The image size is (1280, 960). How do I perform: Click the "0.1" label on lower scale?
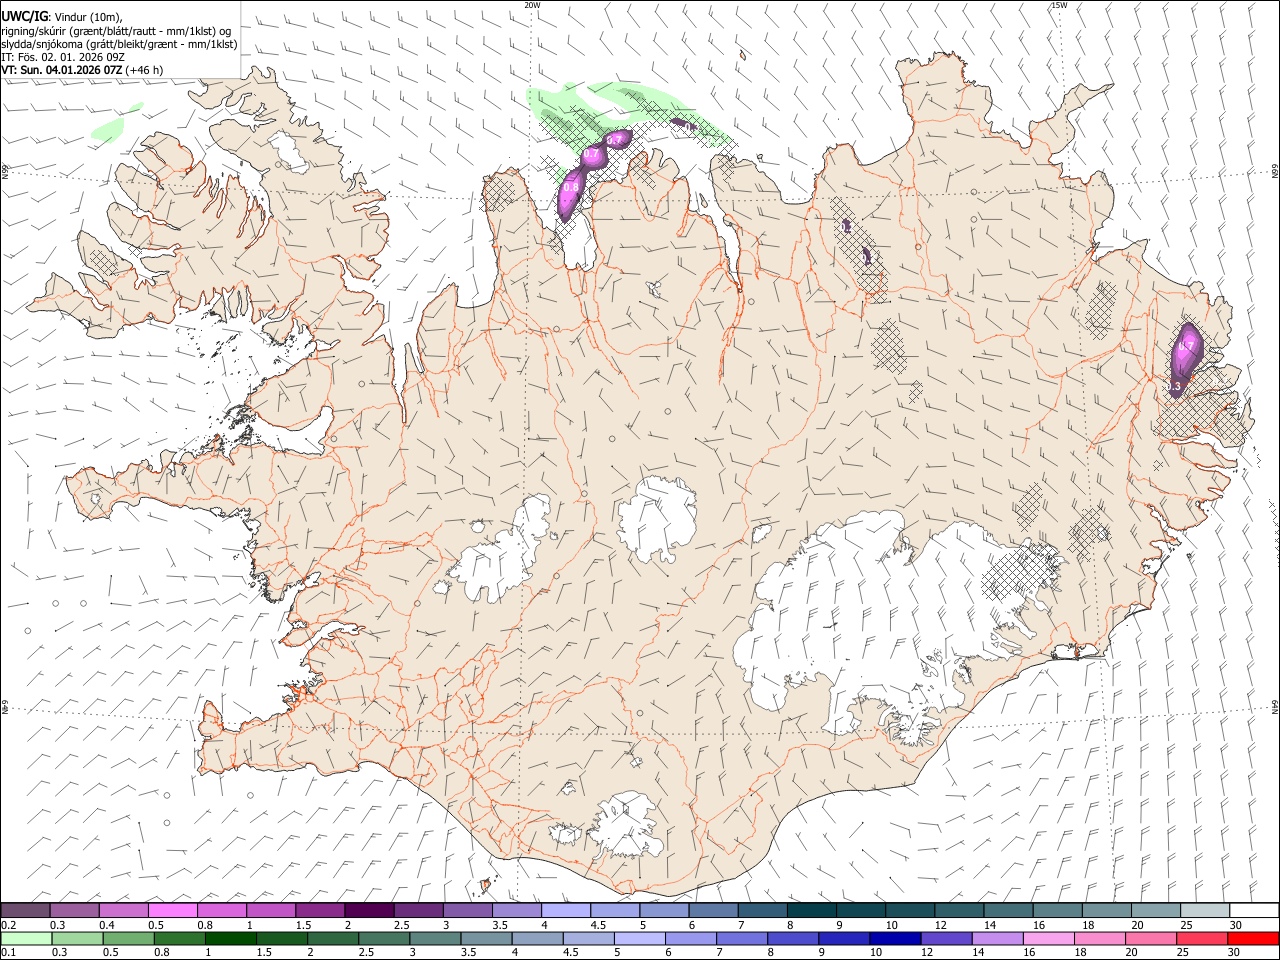(8, 952)
